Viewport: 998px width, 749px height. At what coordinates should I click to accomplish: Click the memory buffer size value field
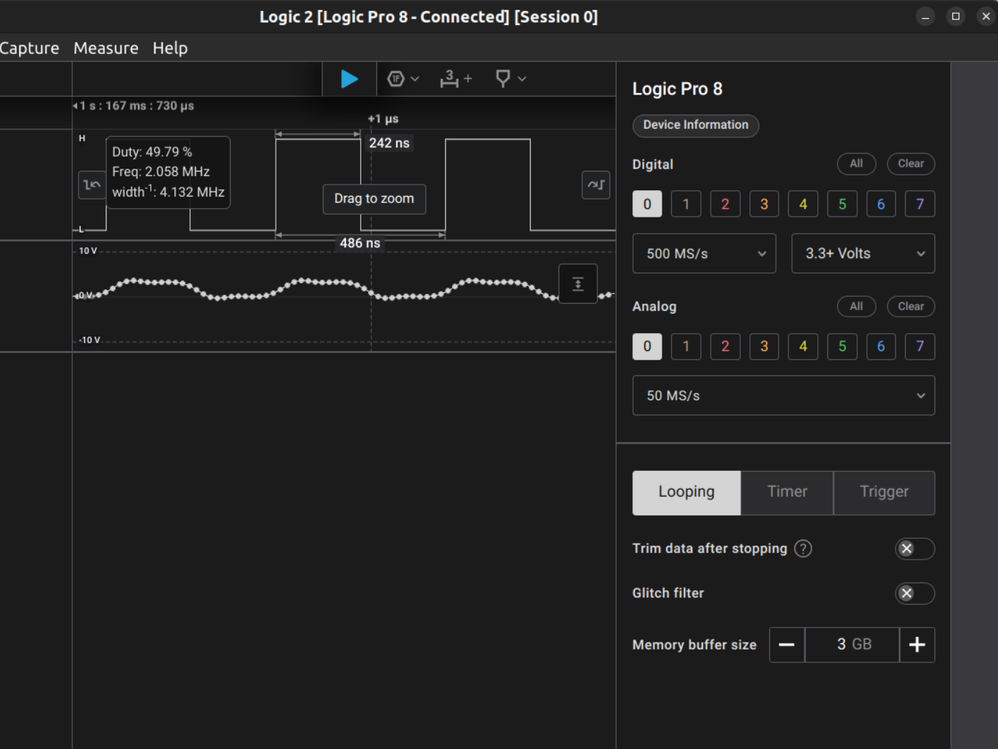click(852, 645)
